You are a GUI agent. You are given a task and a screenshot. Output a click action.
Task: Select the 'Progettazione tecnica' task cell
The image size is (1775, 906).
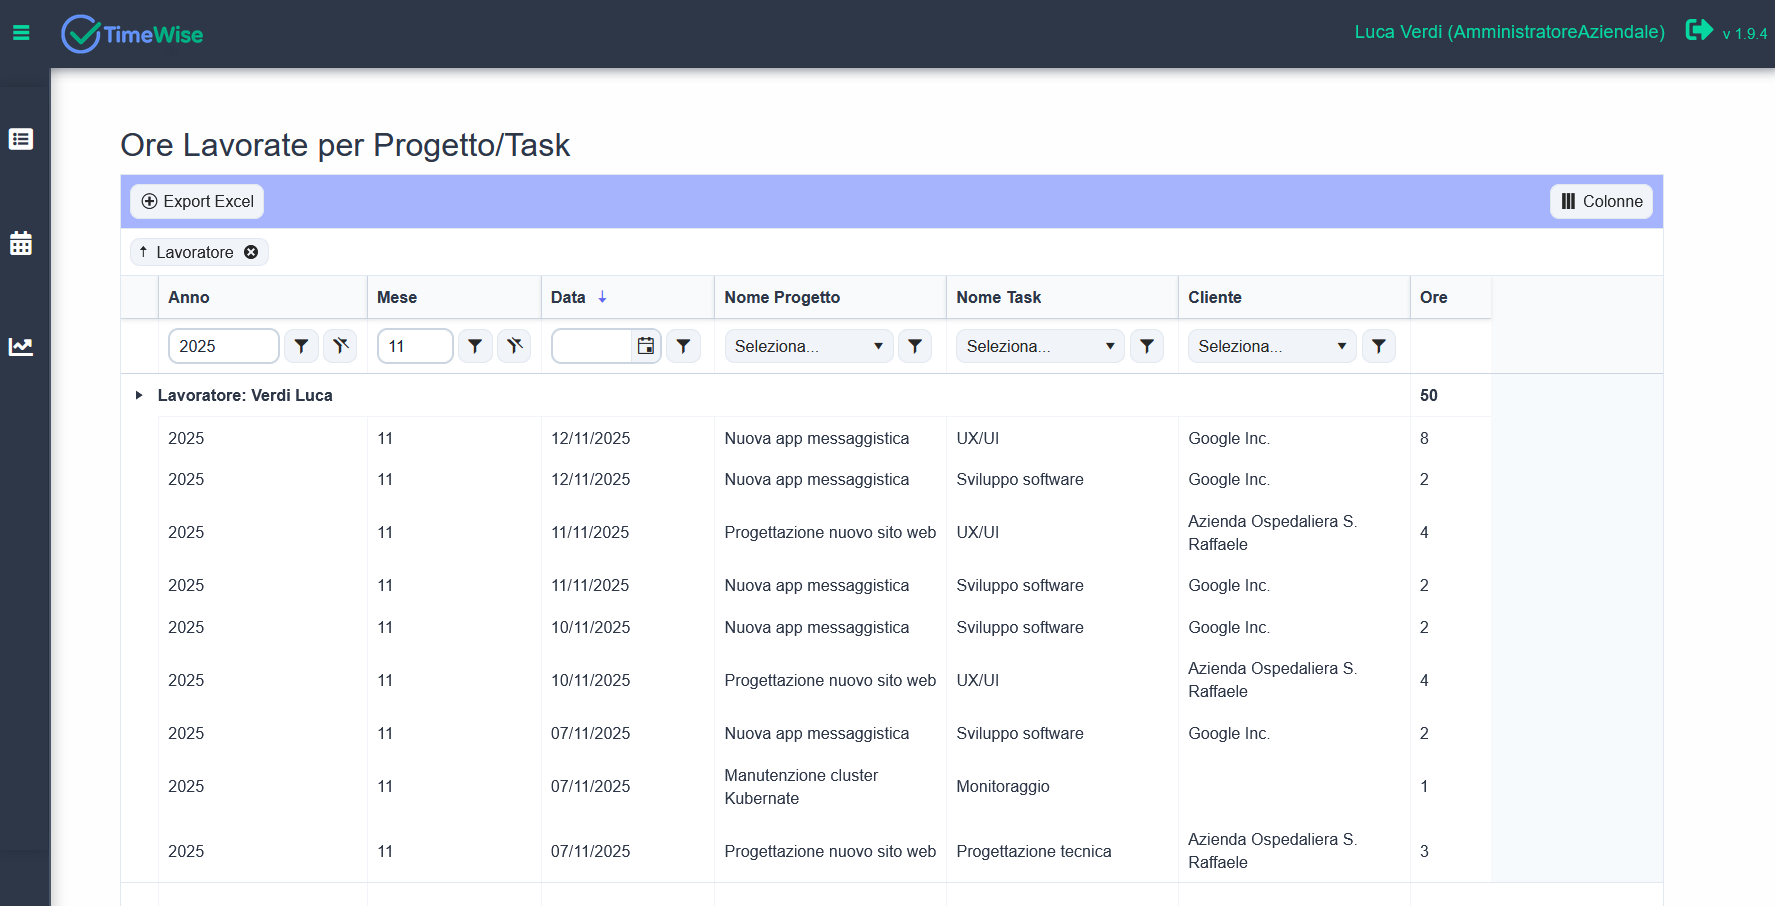tap(1062, 851)
